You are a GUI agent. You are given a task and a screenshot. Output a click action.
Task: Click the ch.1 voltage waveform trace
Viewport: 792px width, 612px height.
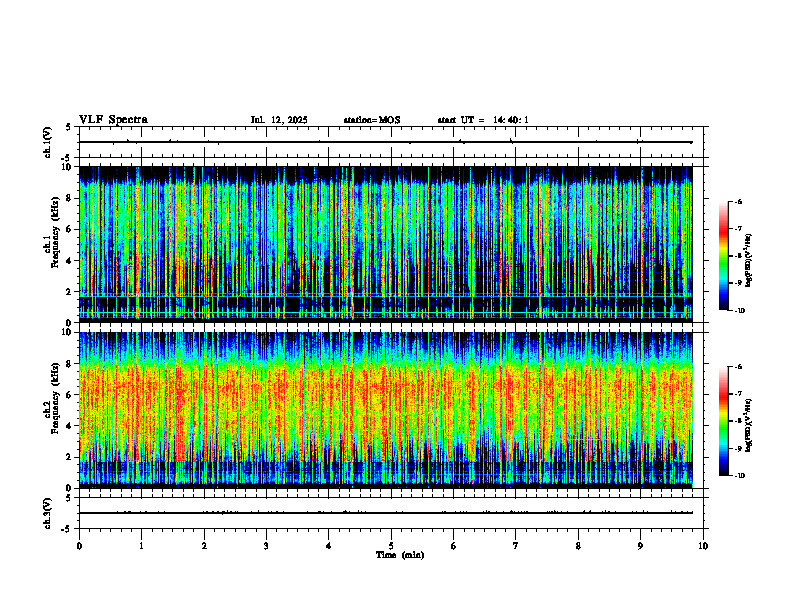point(386,142)
